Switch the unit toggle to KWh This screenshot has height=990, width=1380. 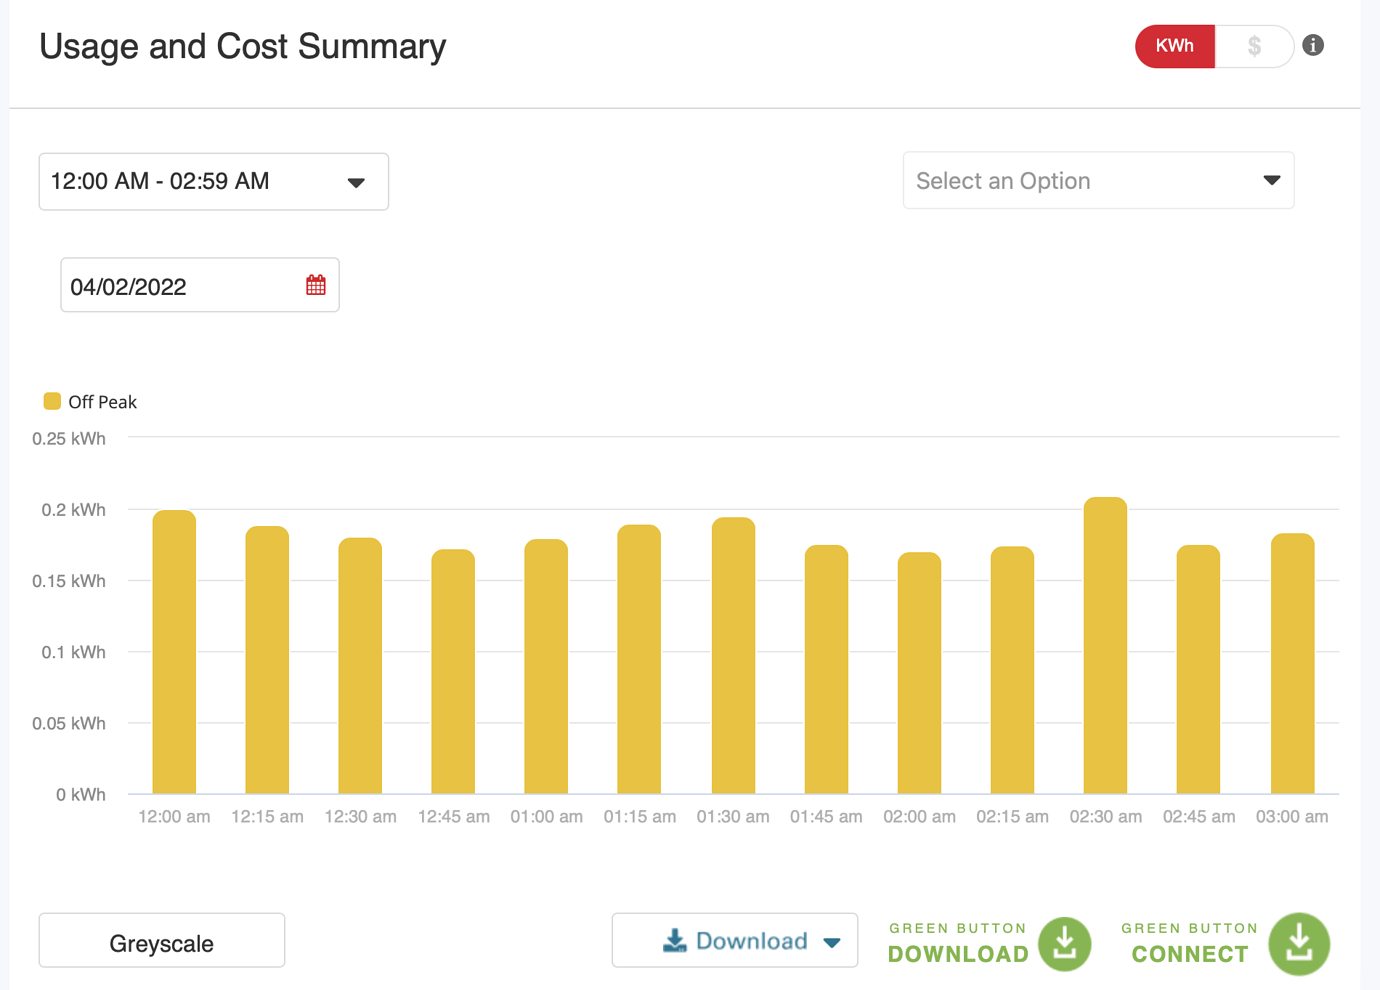coord(1174,46)
